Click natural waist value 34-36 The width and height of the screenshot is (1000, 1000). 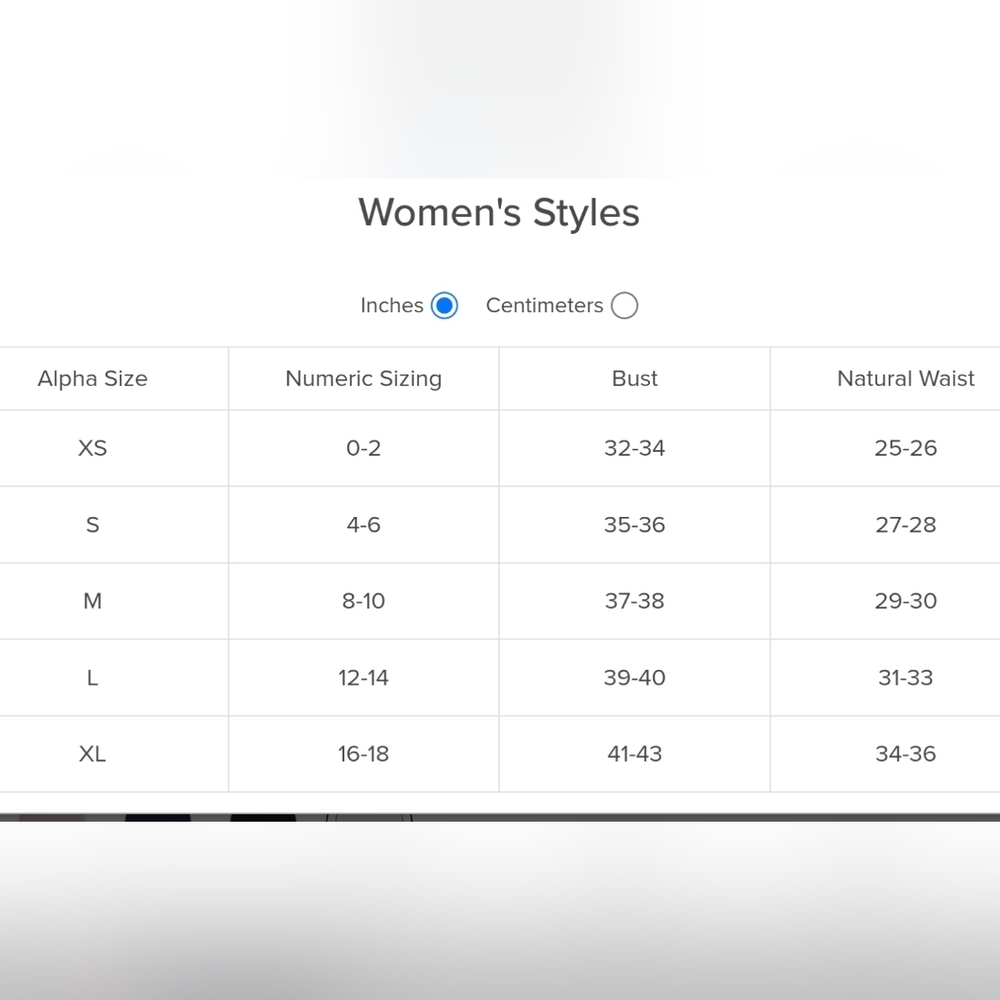click(x=906, y=754)
